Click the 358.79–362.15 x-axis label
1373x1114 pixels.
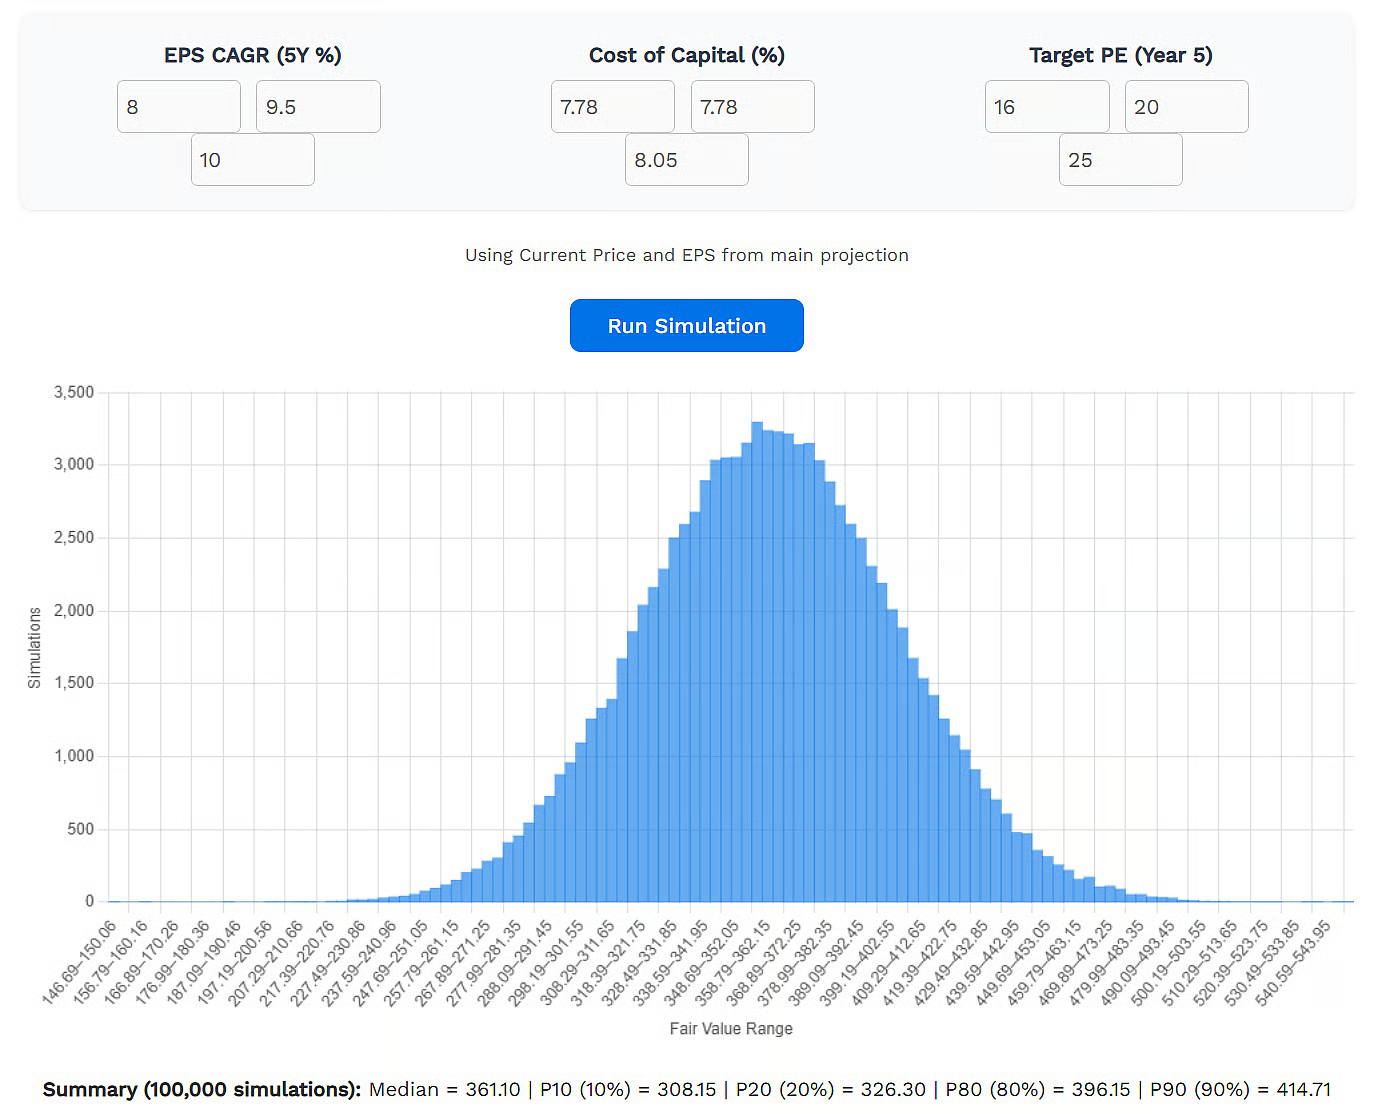(x=734, y=963)
